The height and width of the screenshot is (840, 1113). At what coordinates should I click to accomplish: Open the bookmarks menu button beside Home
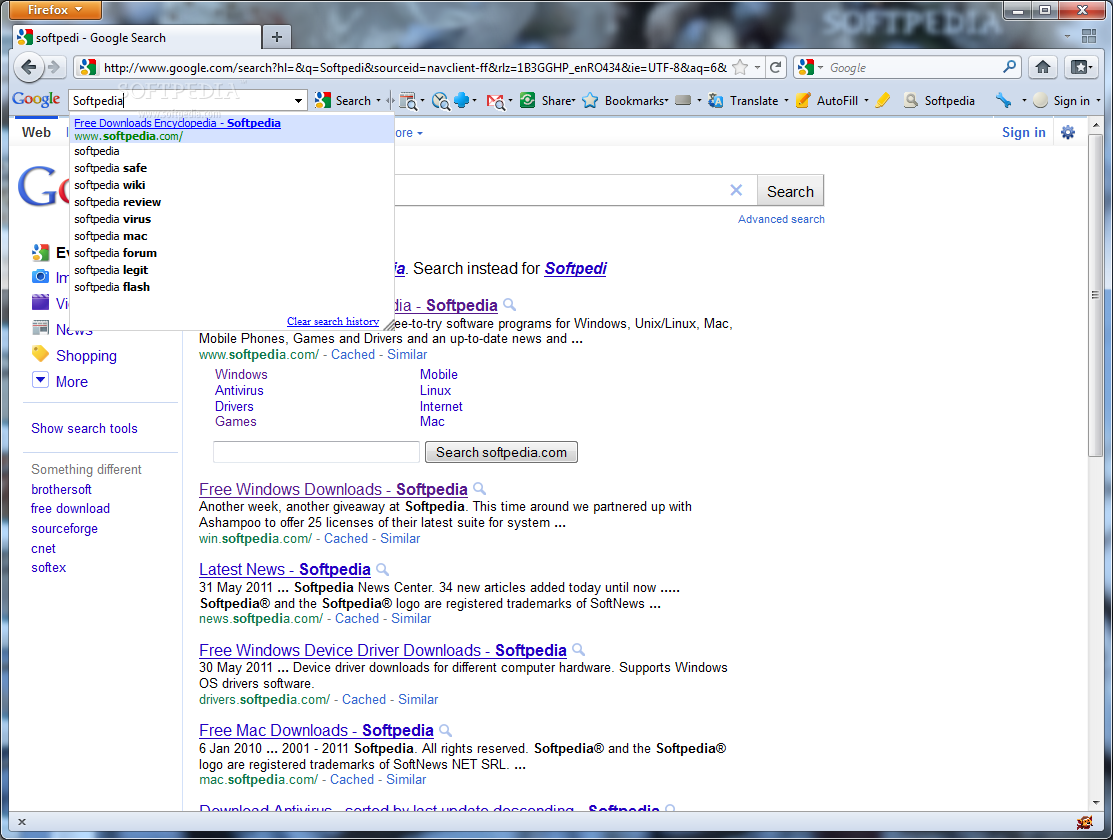1082,67
